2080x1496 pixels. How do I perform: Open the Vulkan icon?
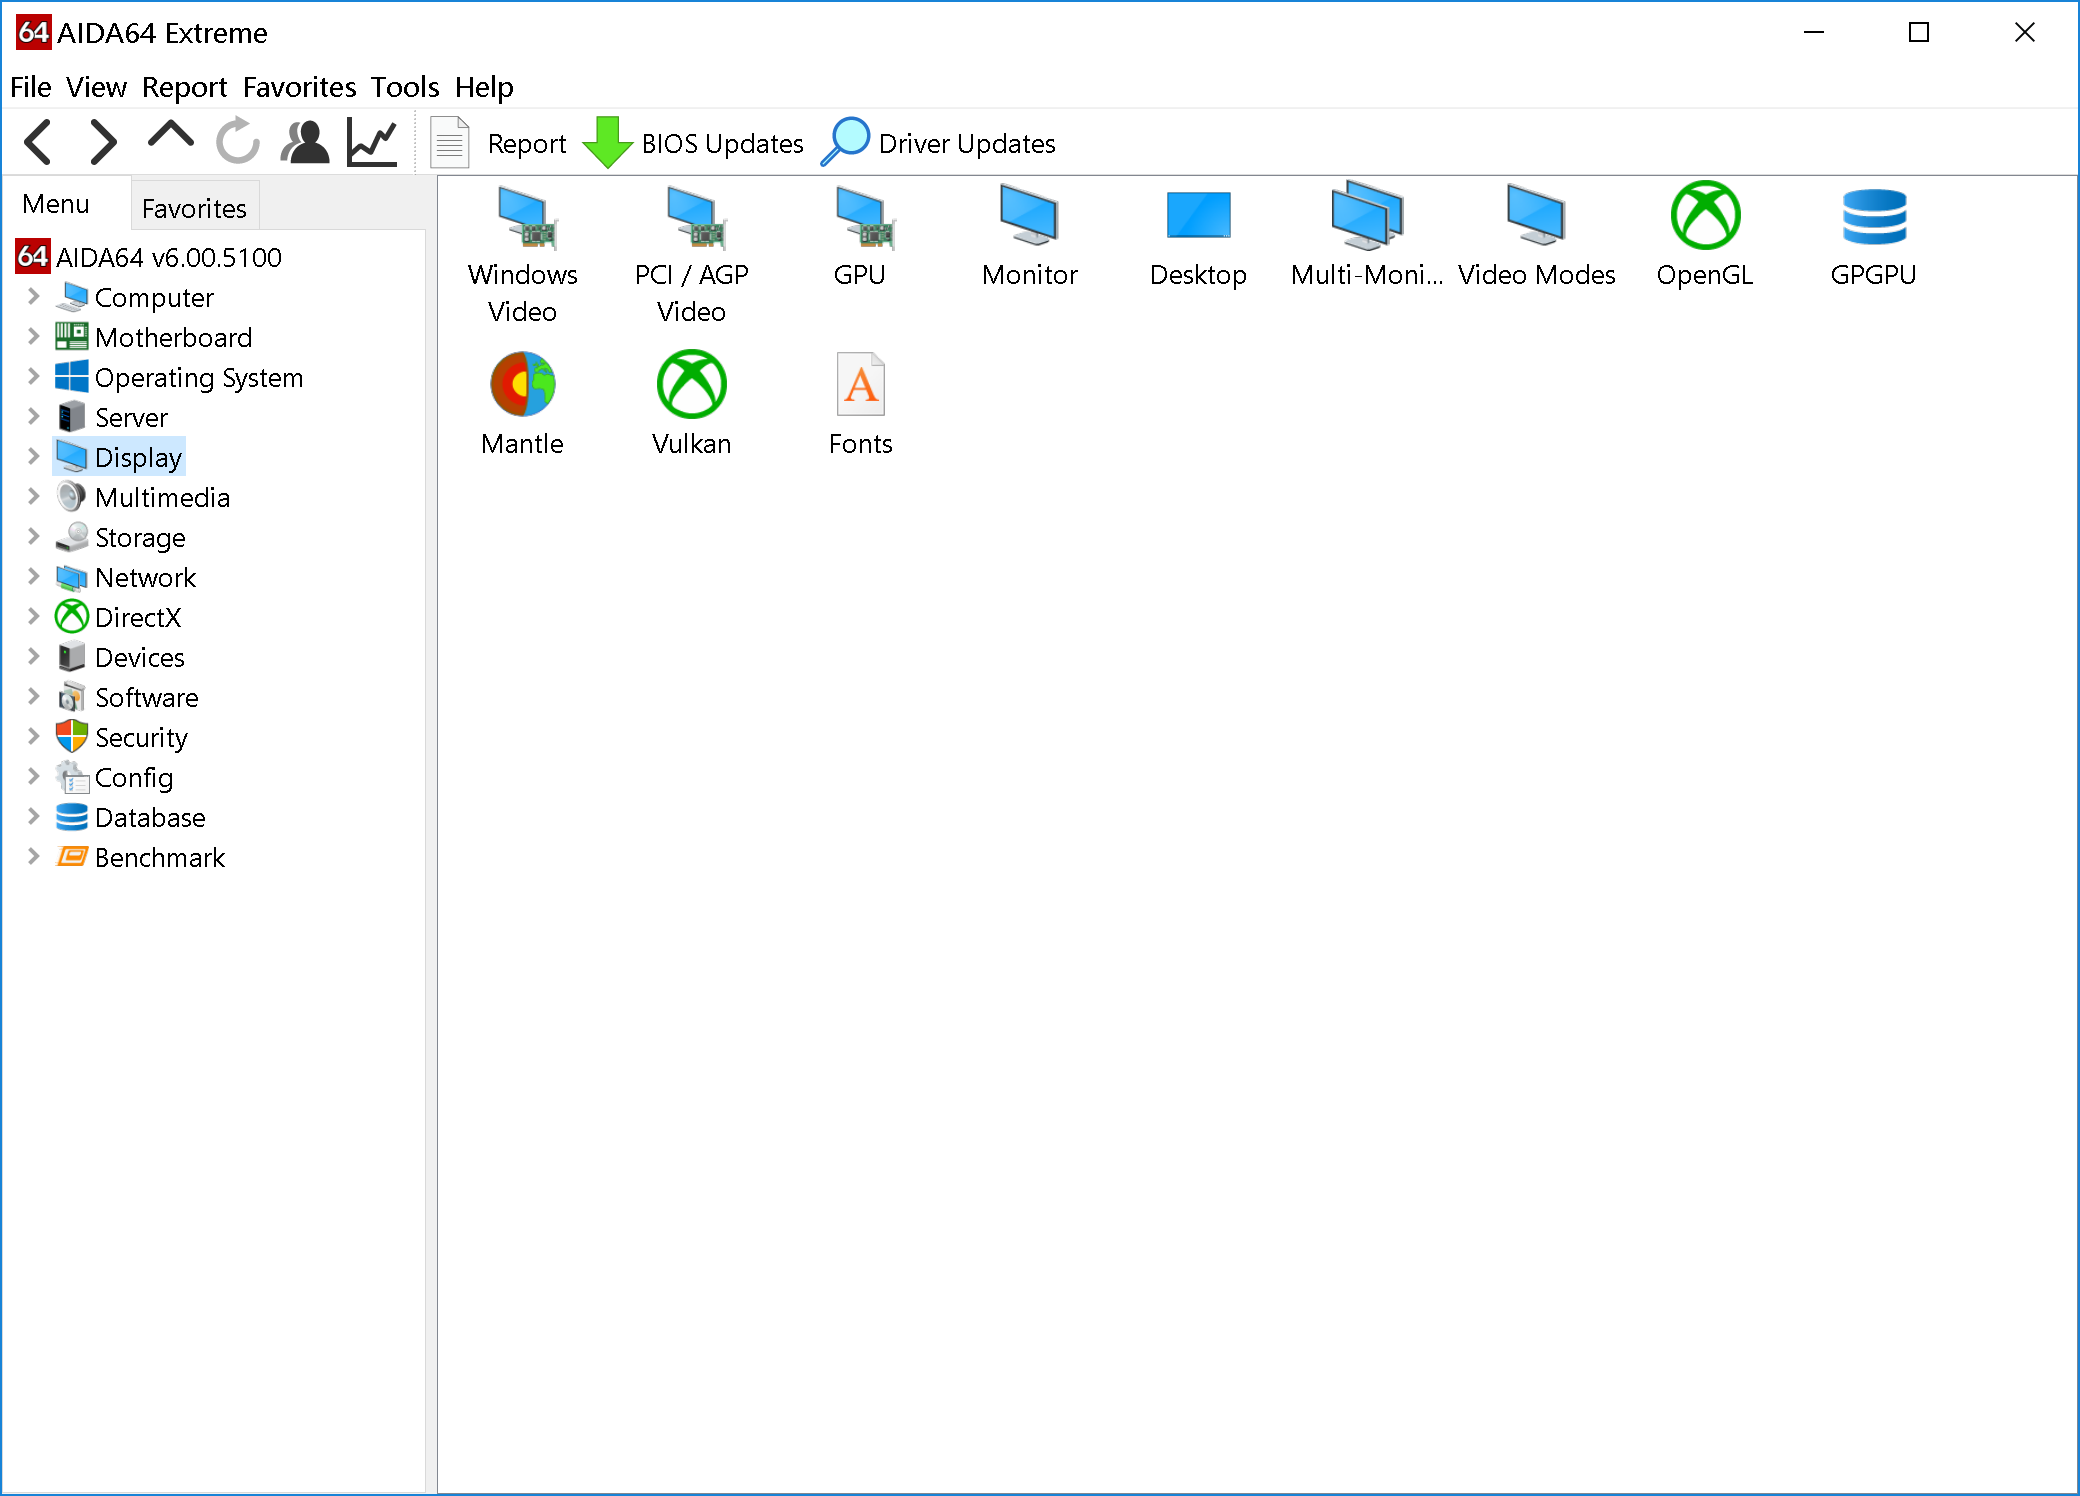[x=692, y=405]
